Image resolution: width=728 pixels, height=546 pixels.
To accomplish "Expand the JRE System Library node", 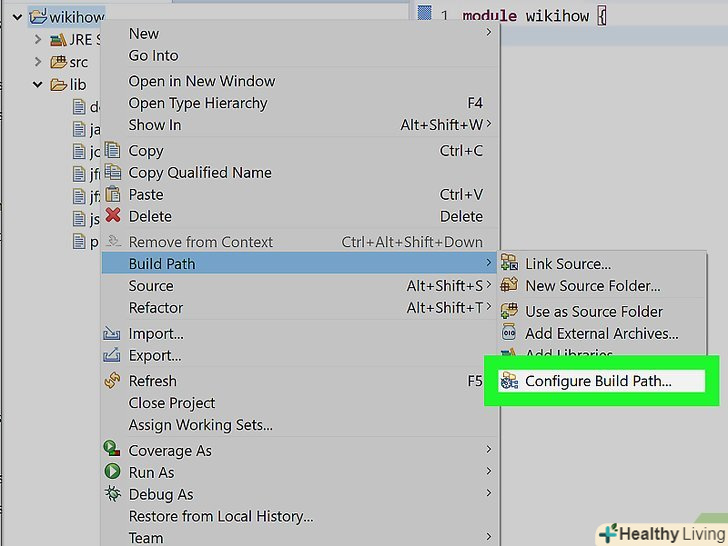I will tap(38, 39).
